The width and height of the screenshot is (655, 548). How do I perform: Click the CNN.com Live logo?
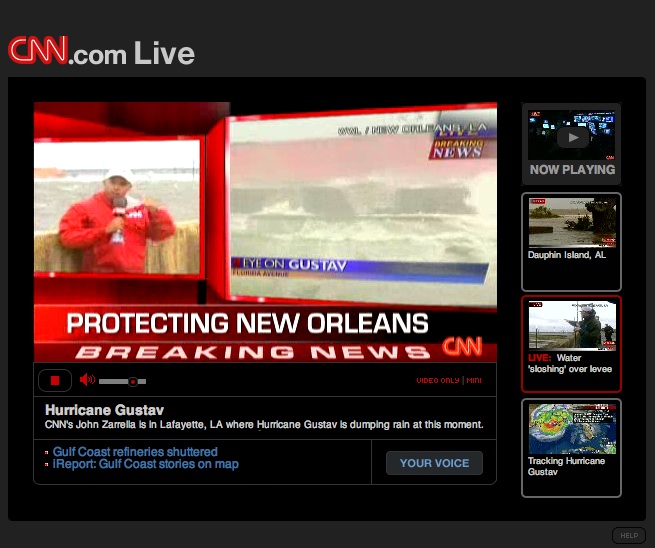[101, 52]
